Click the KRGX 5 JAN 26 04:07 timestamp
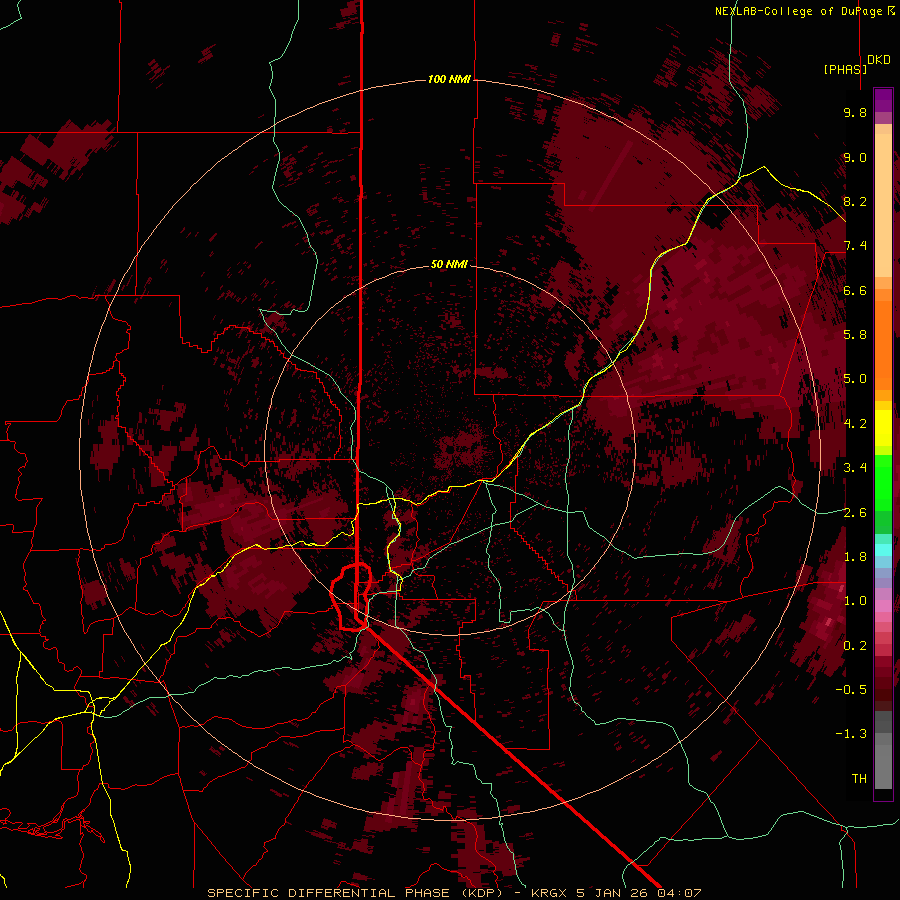Viewport: 900px width, 900px height. 616,893
